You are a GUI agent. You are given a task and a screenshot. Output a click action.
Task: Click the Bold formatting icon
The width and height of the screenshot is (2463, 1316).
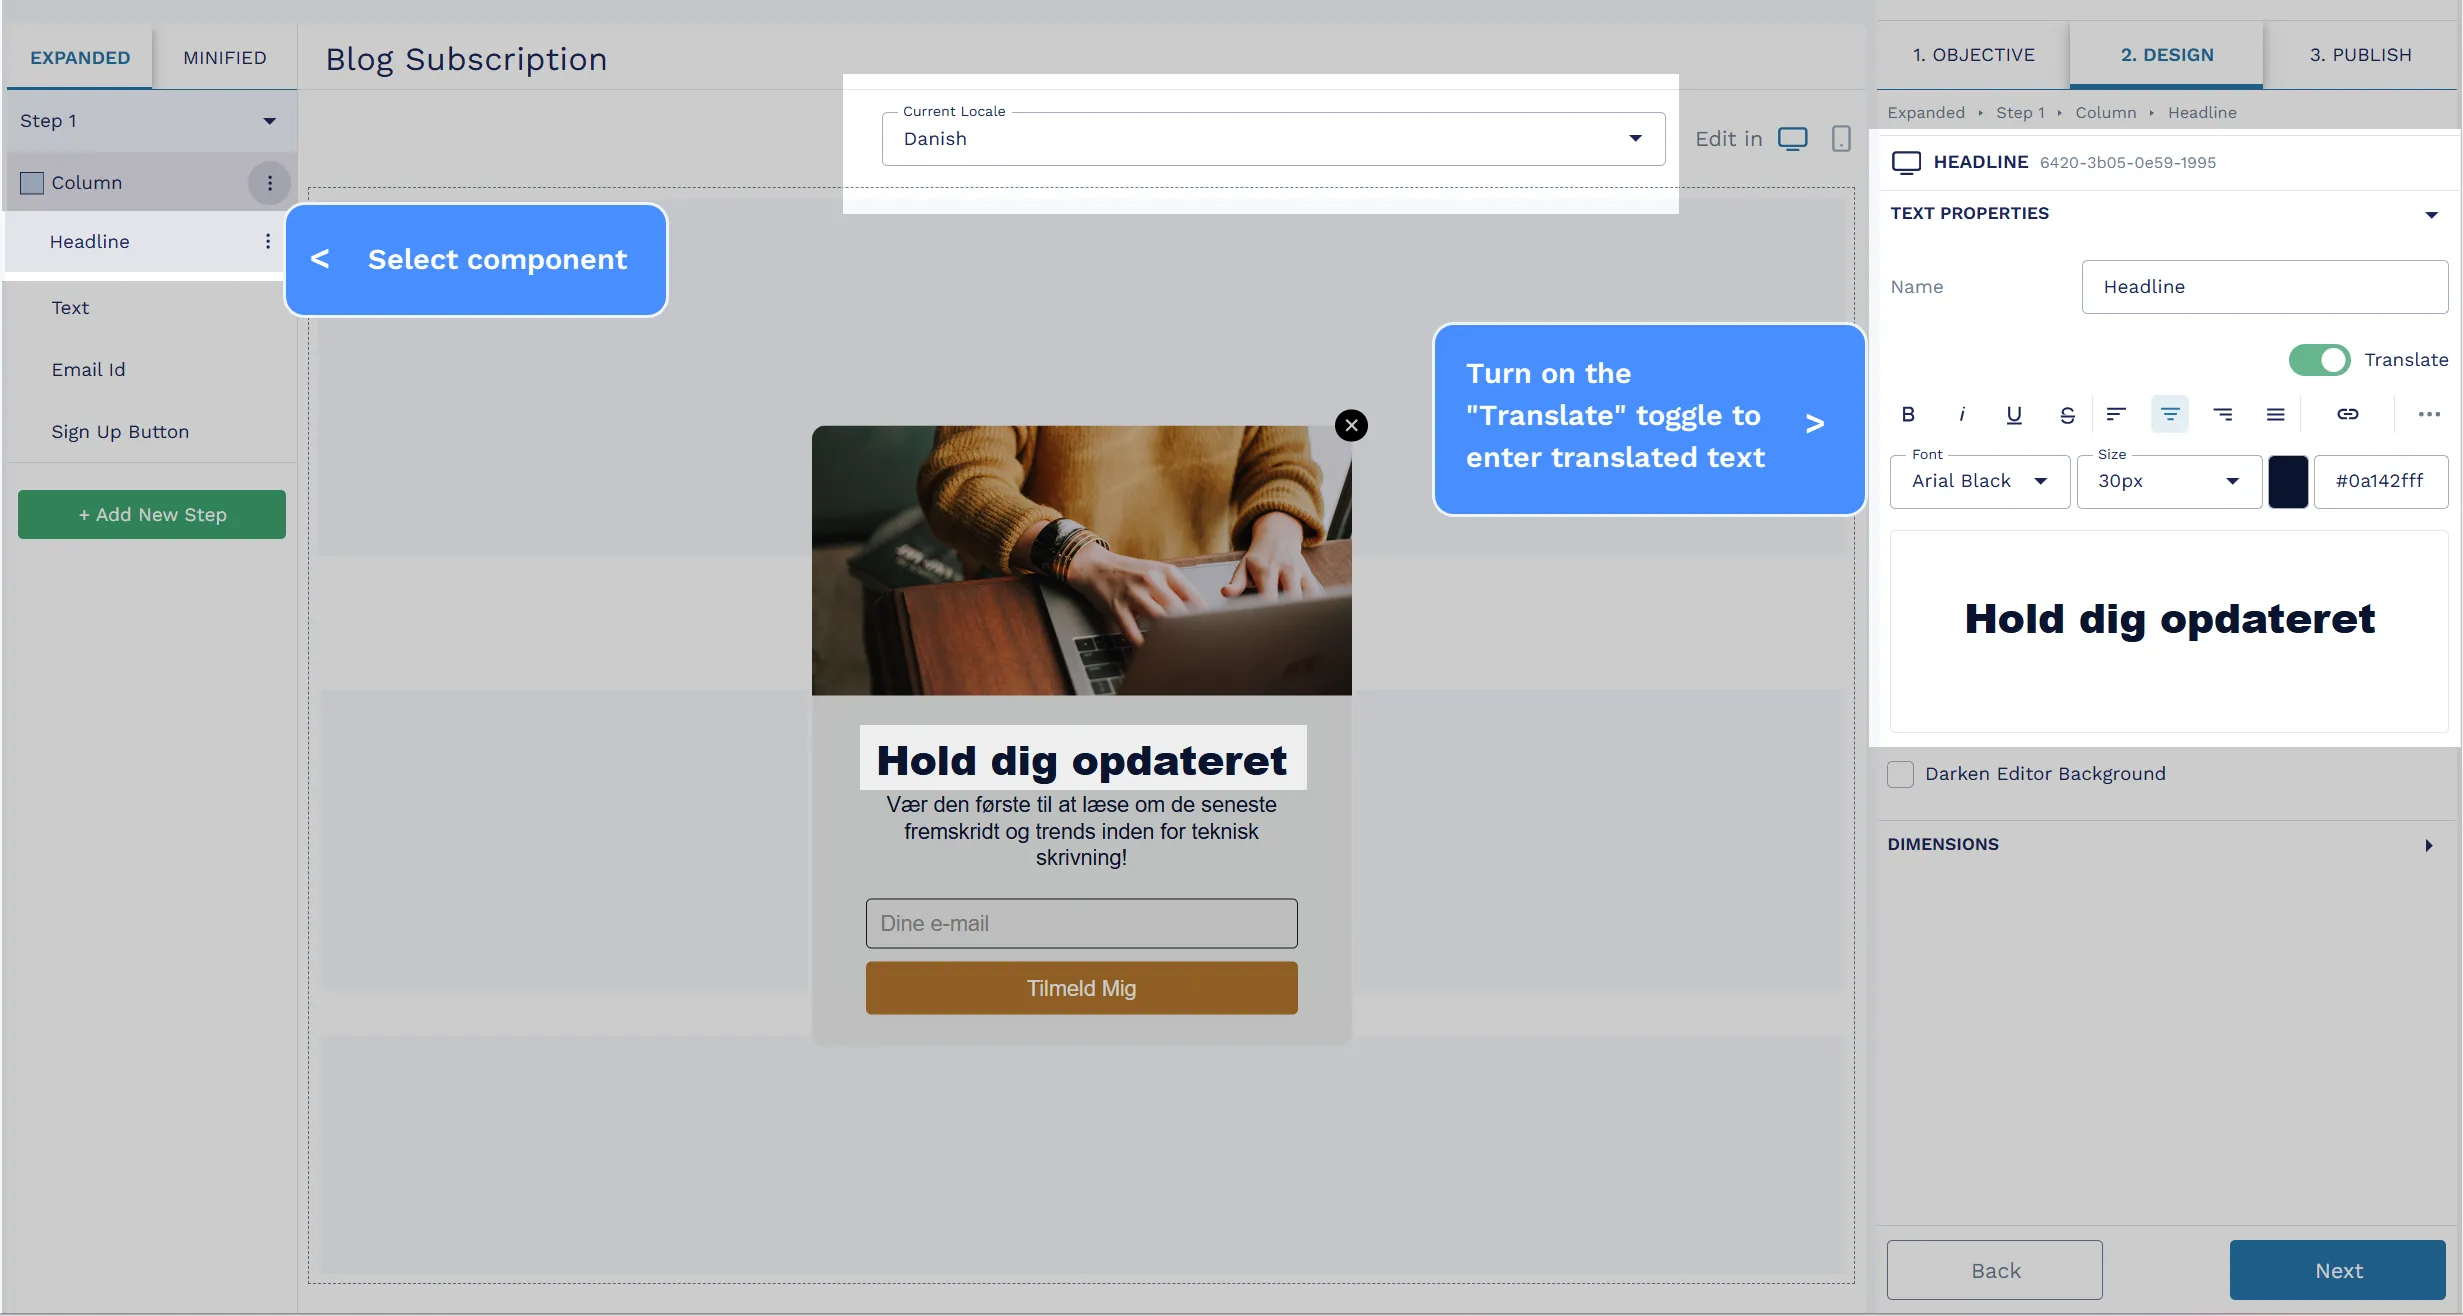1908,414
